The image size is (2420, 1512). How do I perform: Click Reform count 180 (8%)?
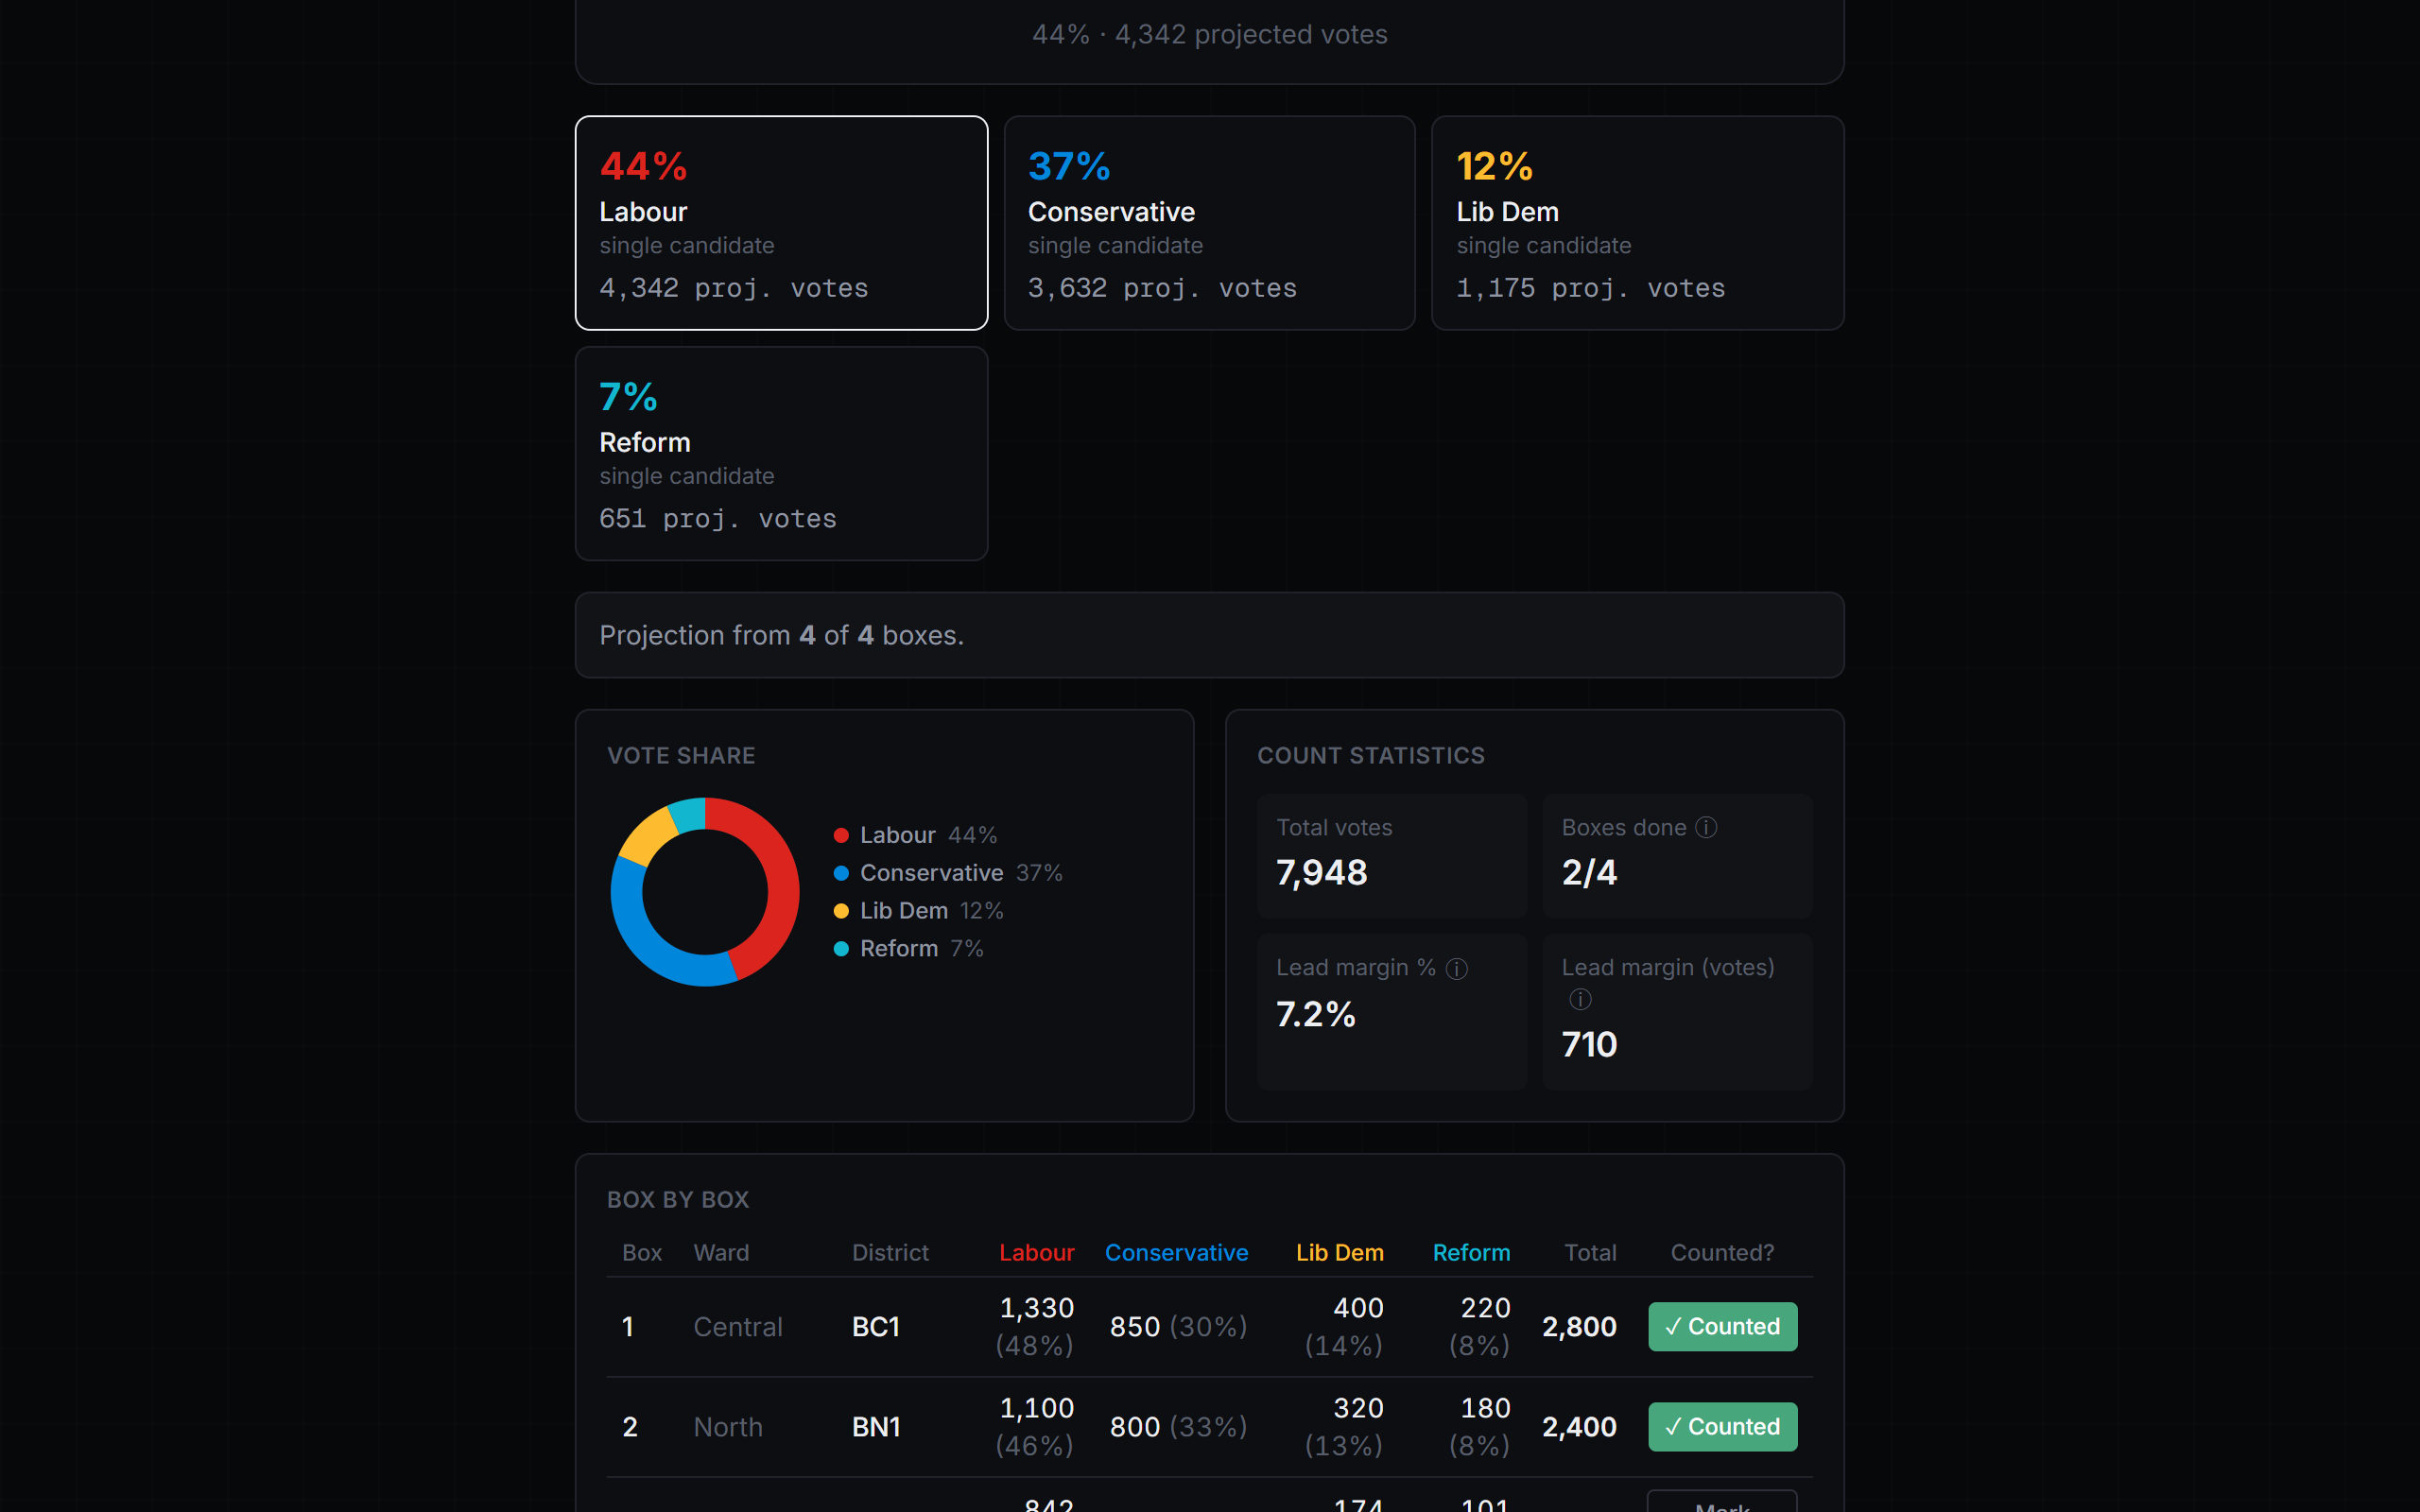(1480, 1426)
